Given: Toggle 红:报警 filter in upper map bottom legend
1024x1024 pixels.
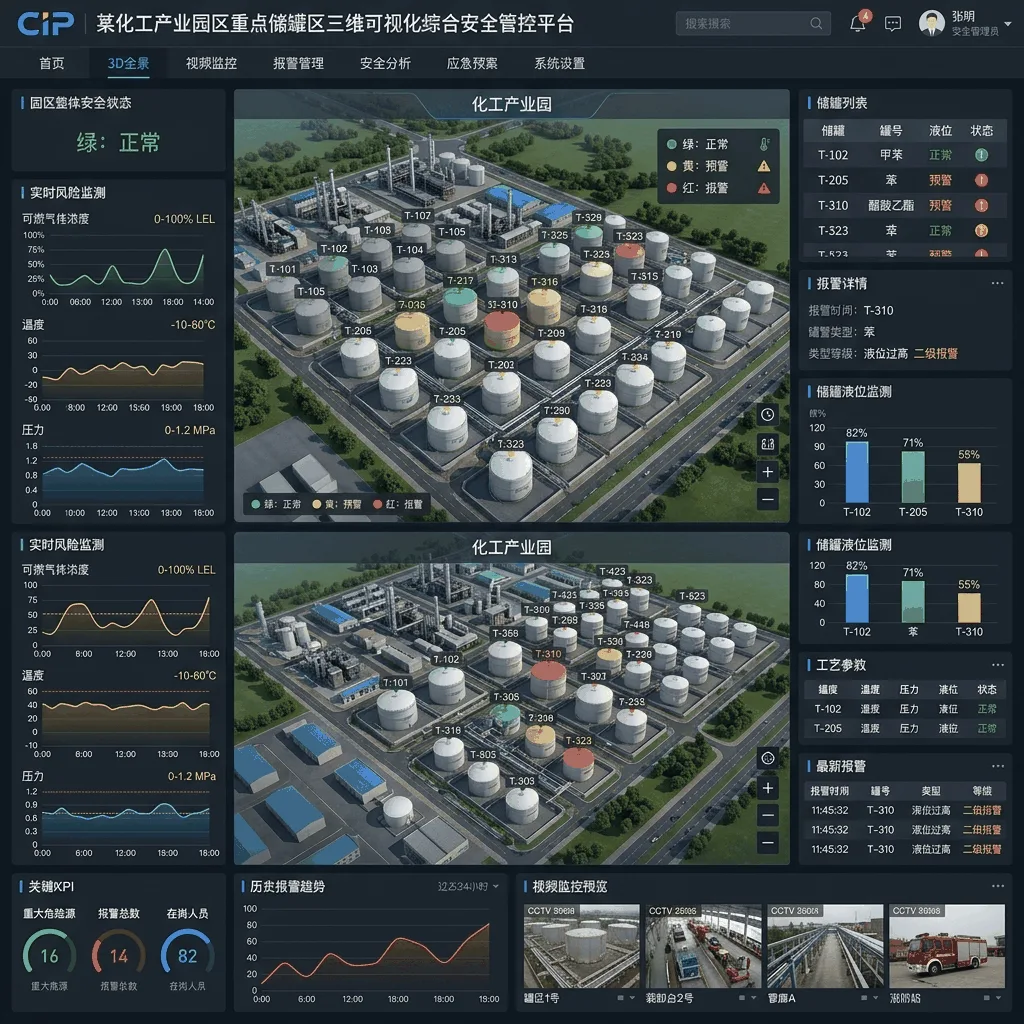Looking at the screenshot, I should [x=397, y=504].
